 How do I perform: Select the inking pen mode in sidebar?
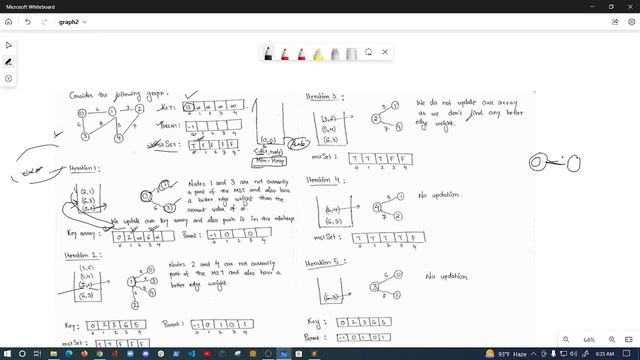[9, 62]
